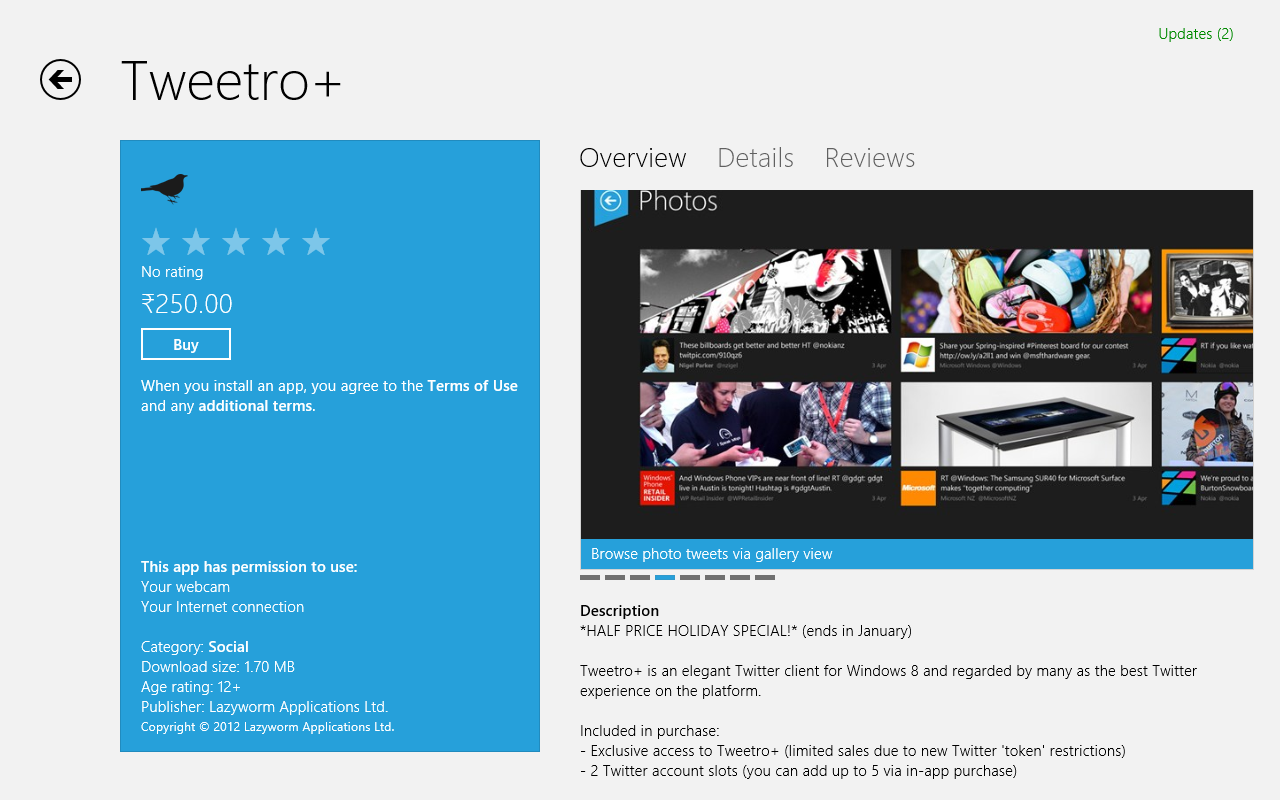The height and width of the screenshot is (800, 1280).
Task: Click the third rating star
Action: pyautogui.click(x=236, y=242)
